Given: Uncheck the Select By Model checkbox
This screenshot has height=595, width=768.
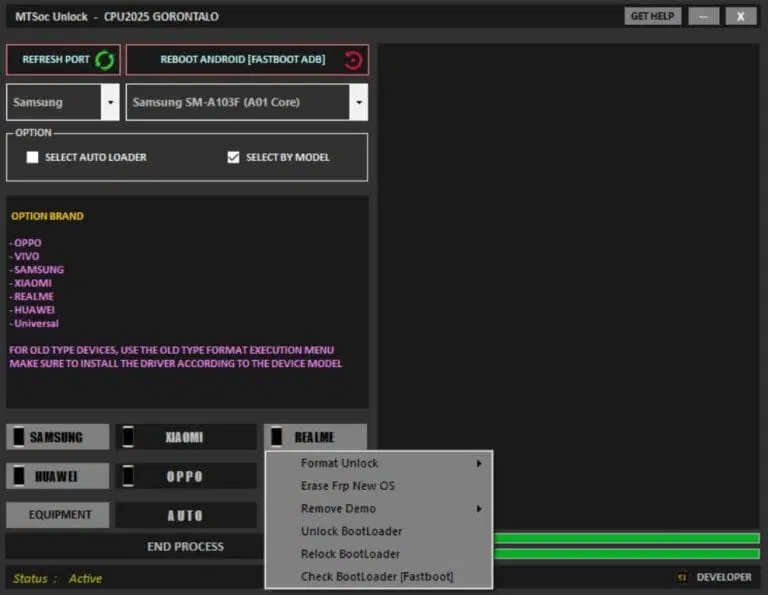Looking at the screenshot, I should click(234, 157).
